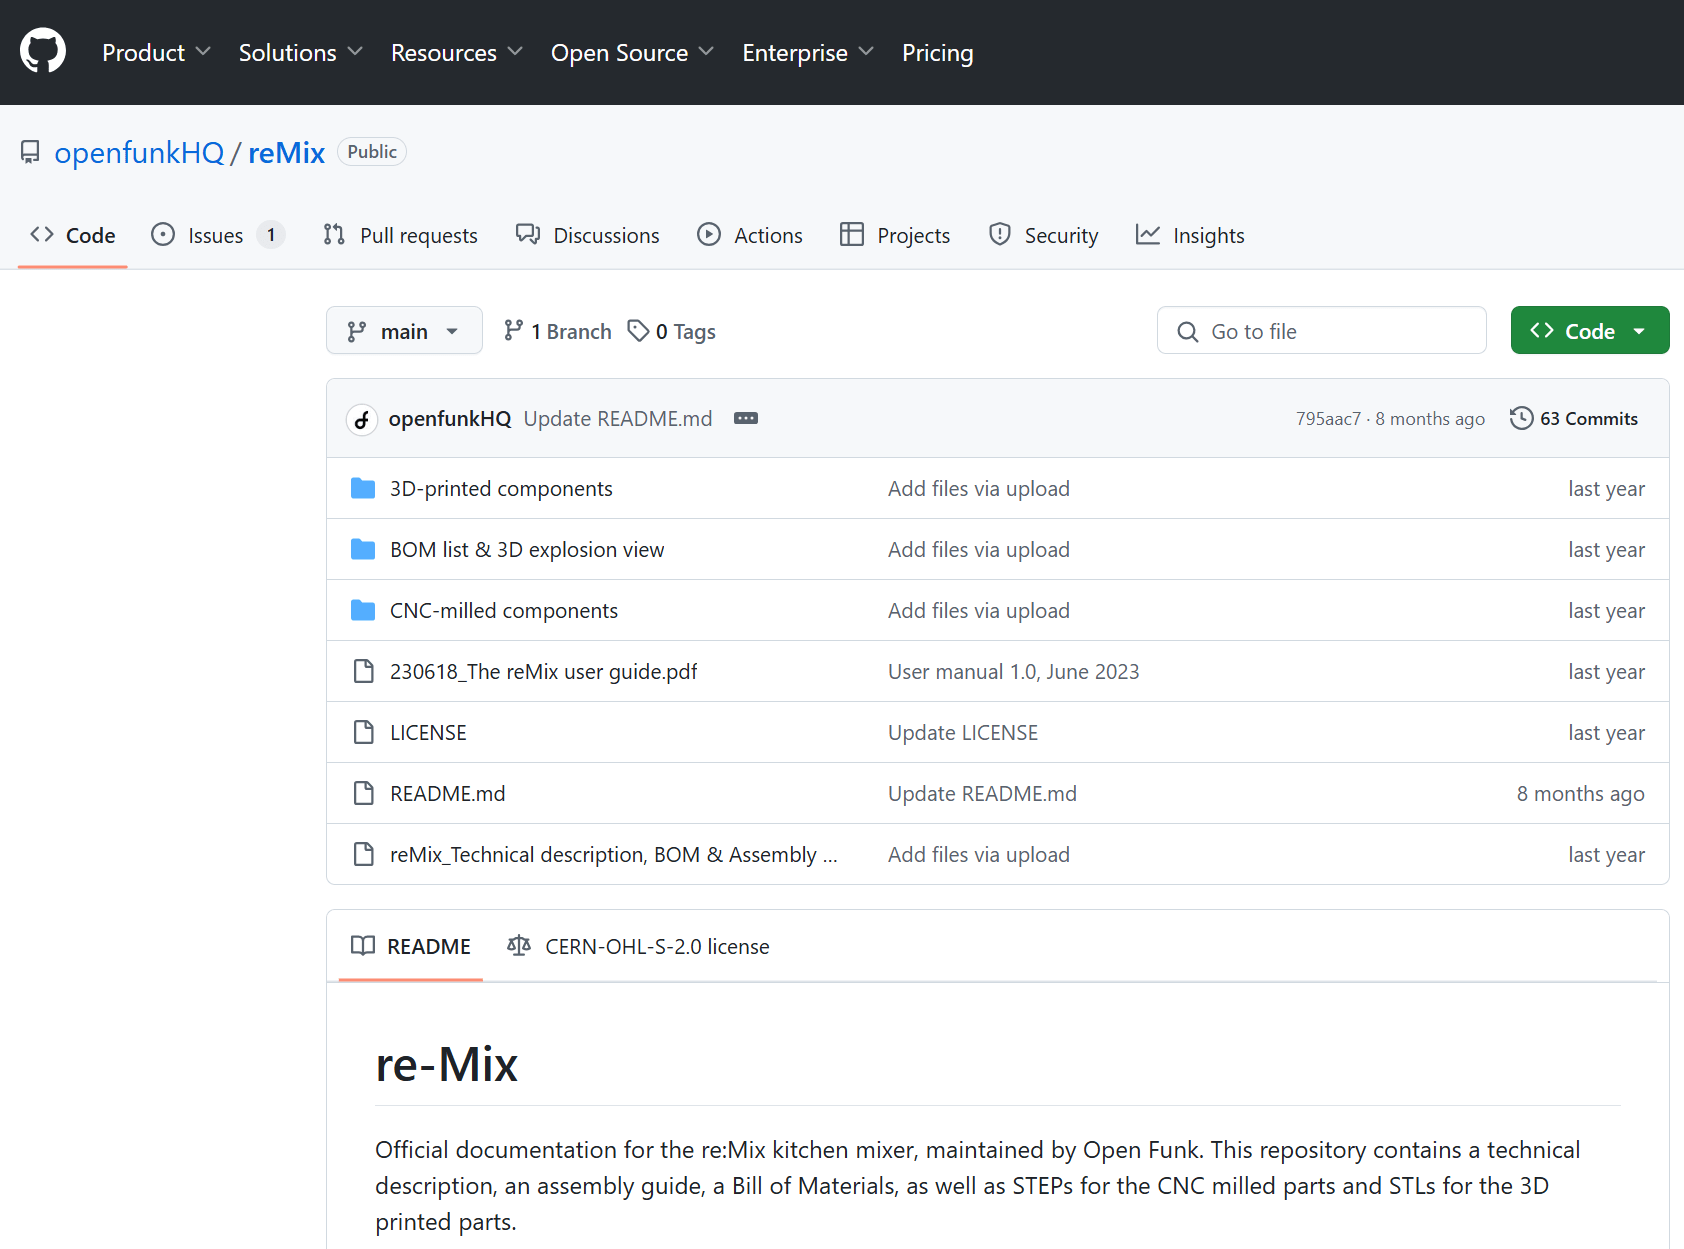Click the Pull requests icon

pyautogui.click(x=334, y=234)
